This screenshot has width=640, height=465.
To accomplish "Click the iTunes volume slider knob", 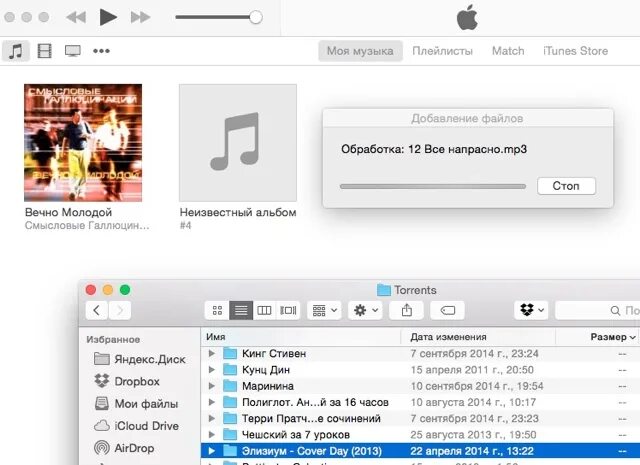I will (256, 17).
